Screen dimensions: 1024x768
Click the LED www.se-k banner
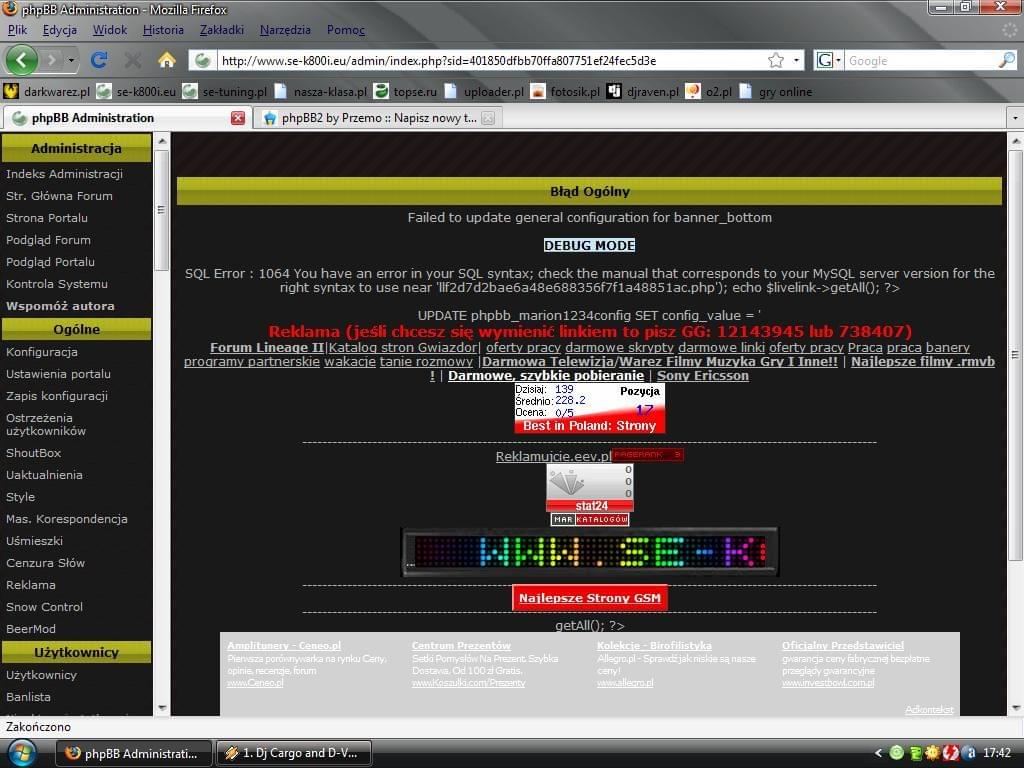[x=590, y=552]
